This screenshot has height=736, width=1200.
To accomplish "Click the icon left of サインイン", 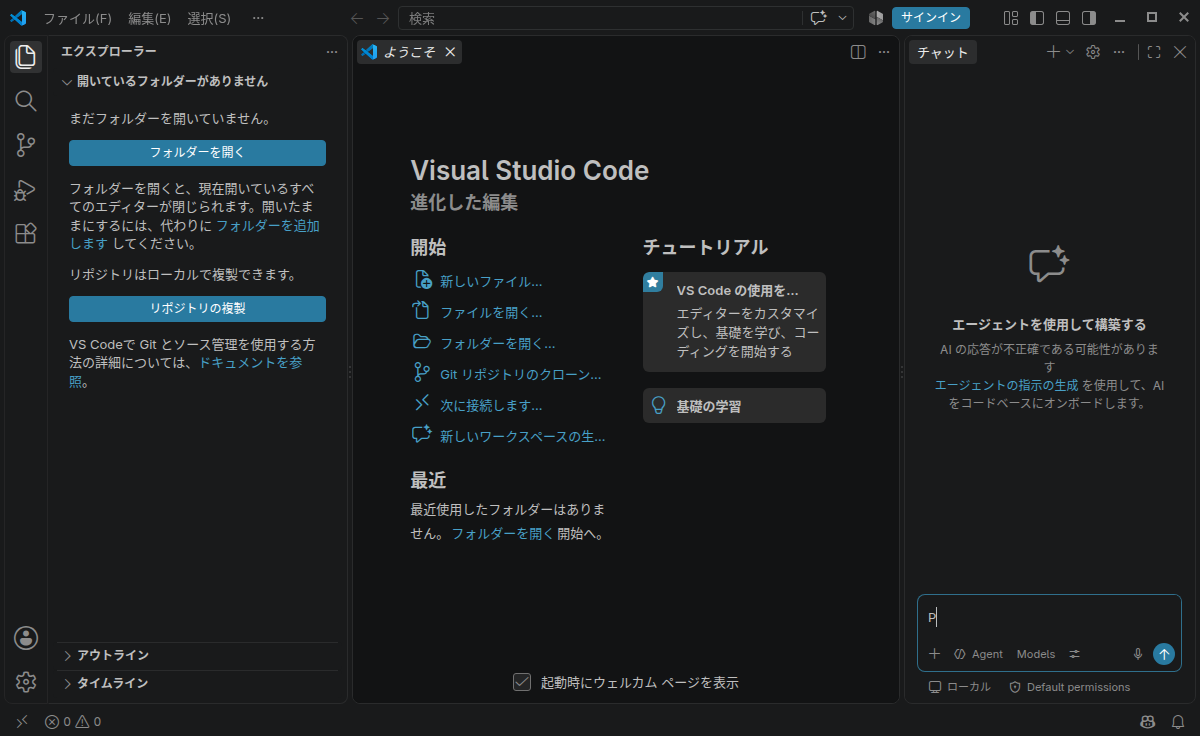I will (876, 18).
